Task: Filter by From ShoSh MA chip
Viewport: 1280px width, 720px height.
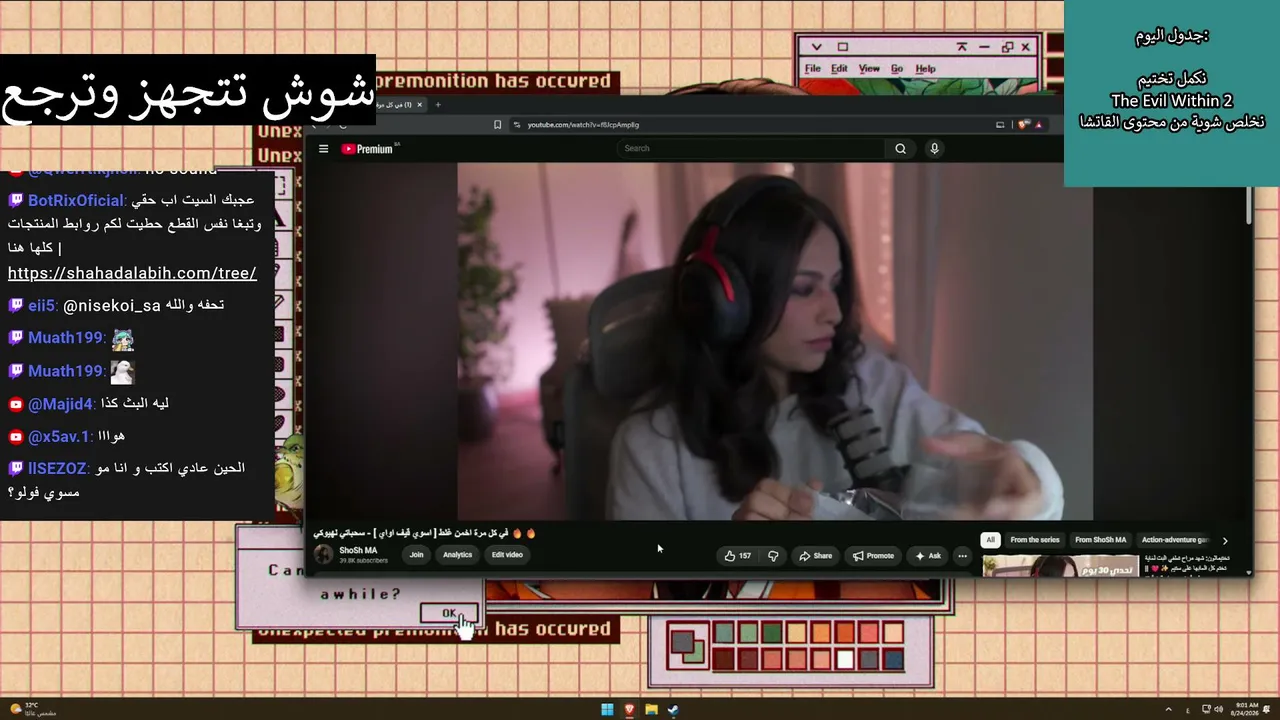Action: (x=1101, y=540)
